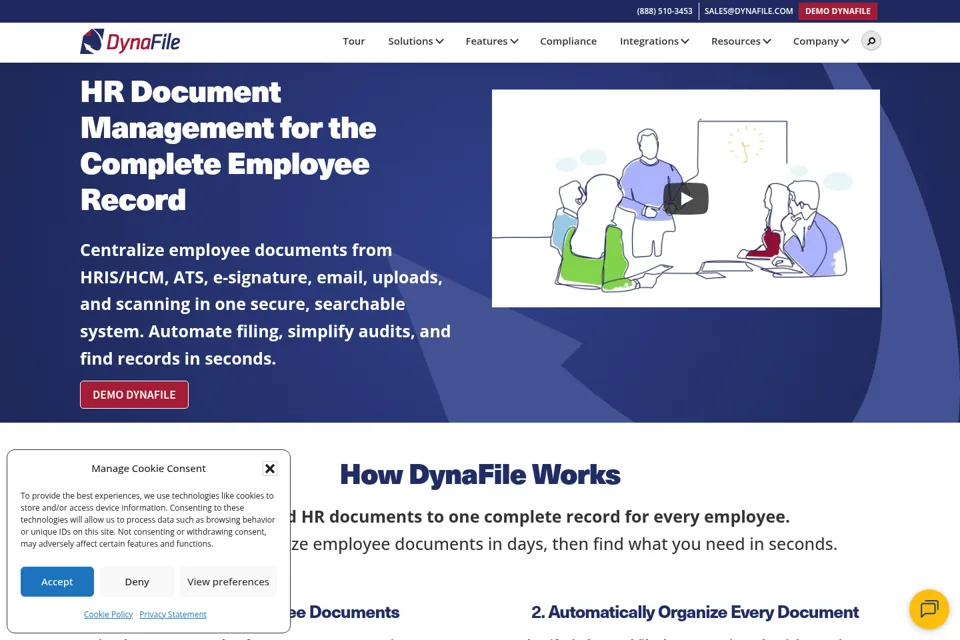Deny cookies
Image resolution: width=960 pixels, height=640 pixels.
coord(137,582)
